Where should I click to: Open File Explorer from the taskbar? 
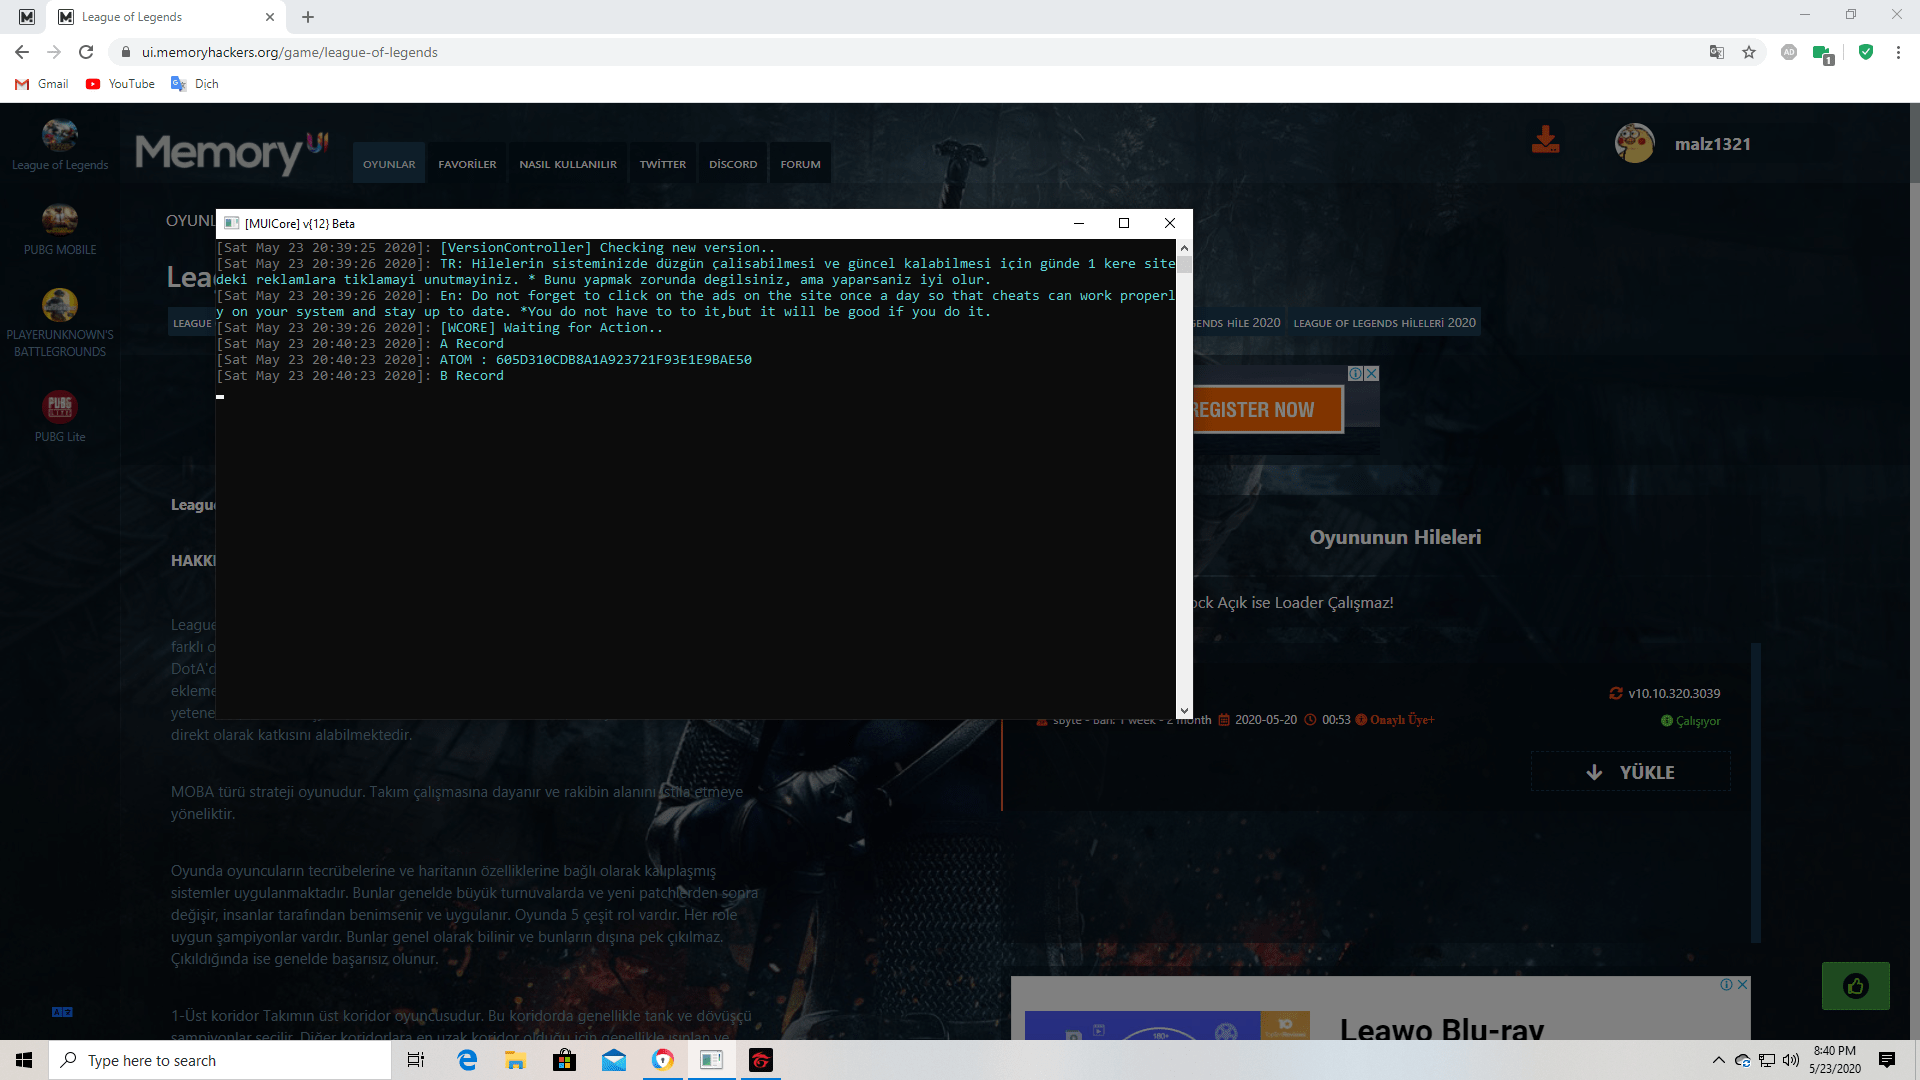tap(515, 1060)
